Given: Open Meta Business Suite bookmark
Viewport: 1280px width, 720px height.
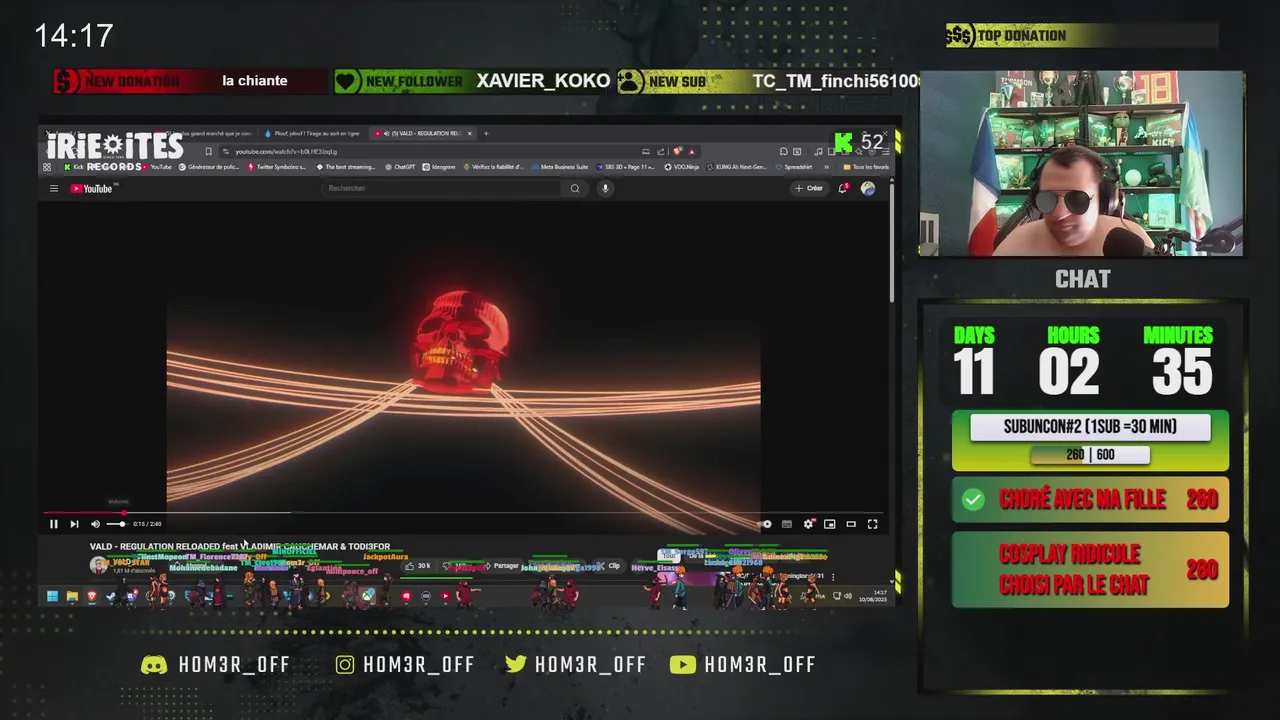Looking at the screenshot, I should click(559, 167).
